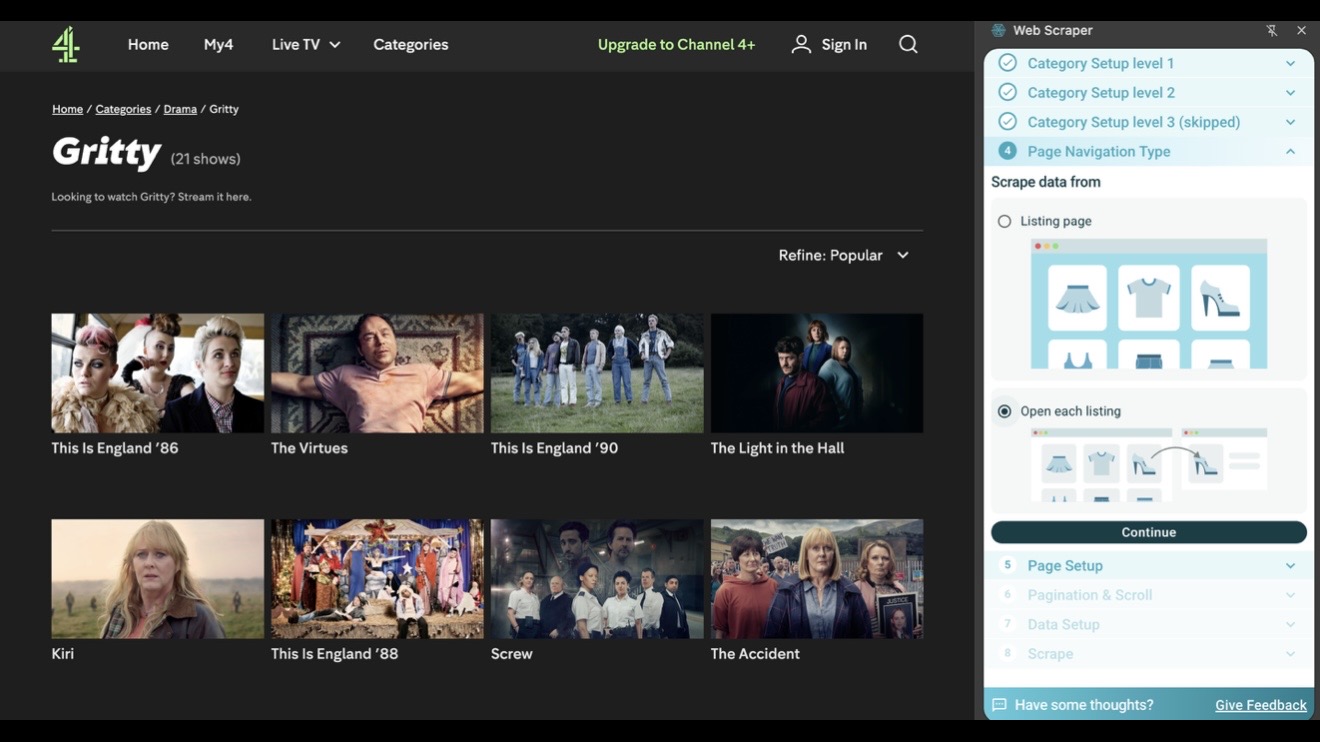Image resolution: width=1320 pixels, height=742 pixels.
Task: Click the Channel 4 logo
Action: coord(66,45)
